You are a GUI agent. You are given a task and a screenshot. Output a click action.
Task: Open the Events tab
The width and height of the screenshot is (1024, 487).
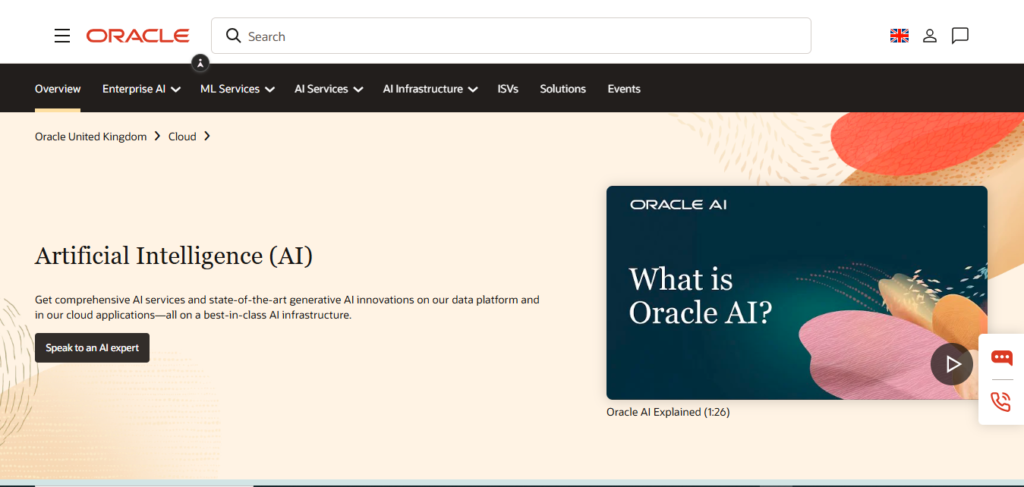pyautogui.click(x=624, y=89)
